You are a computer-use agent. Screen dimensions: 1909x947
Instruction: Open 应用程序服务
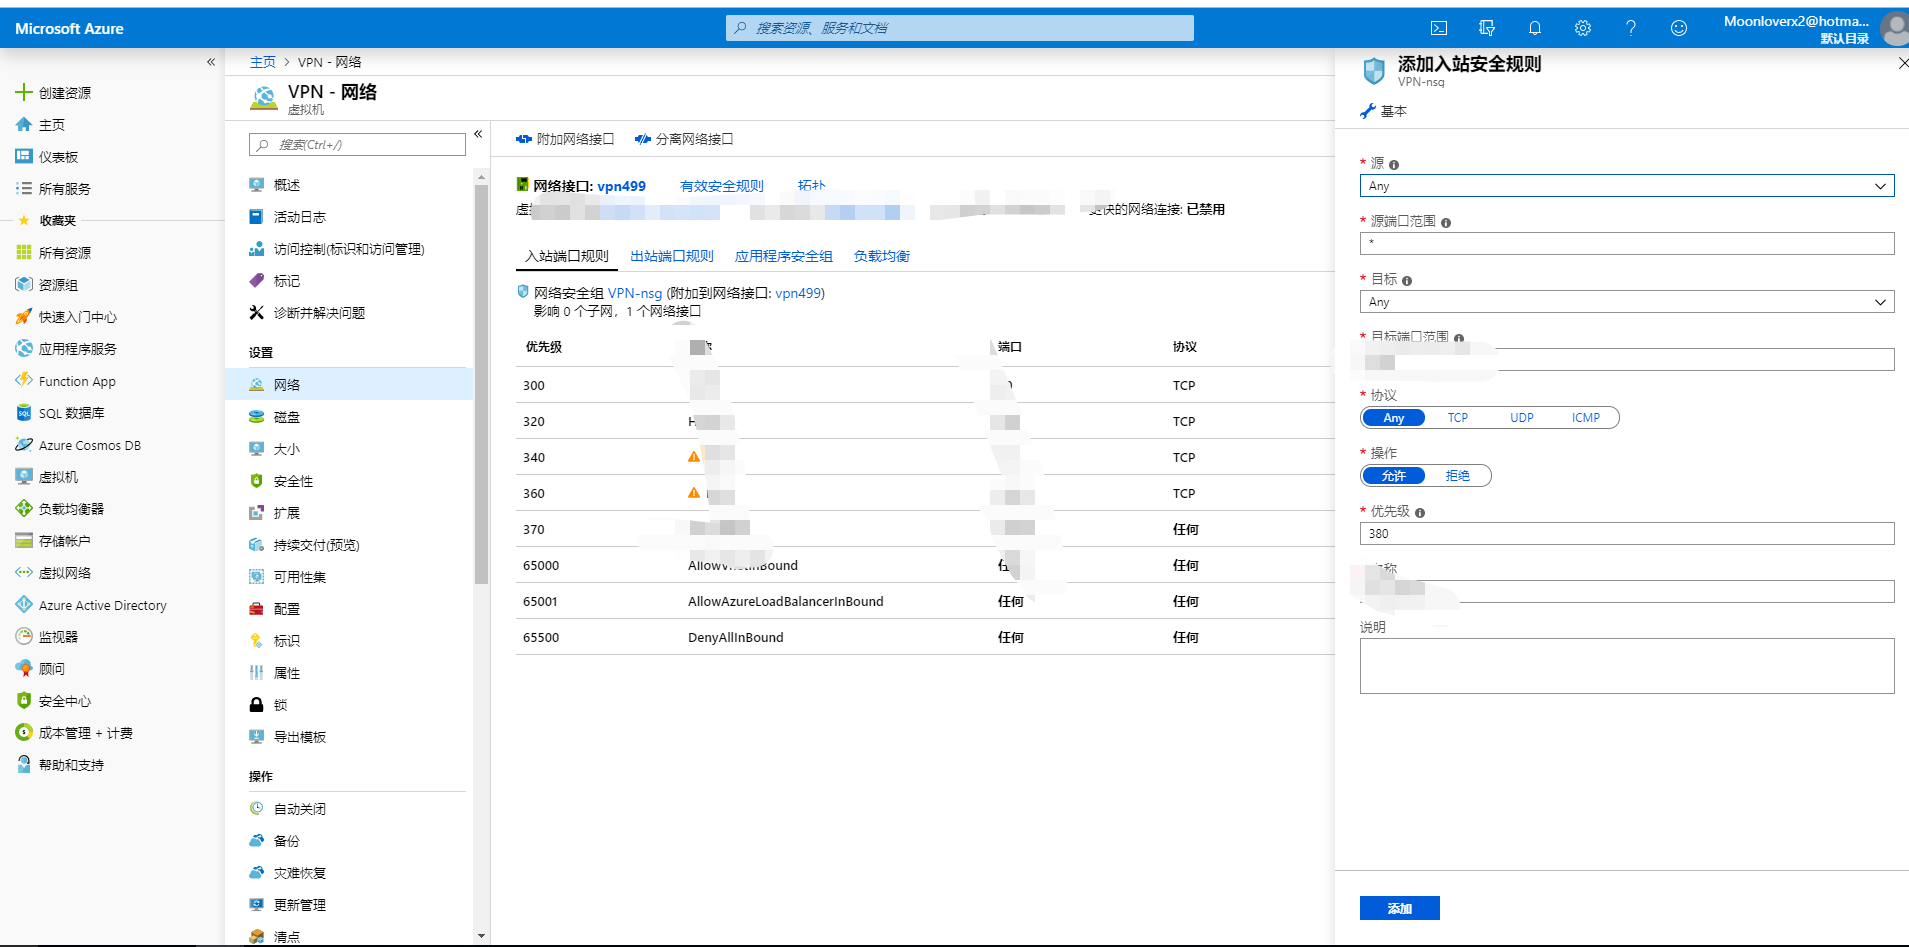[77, 349]
